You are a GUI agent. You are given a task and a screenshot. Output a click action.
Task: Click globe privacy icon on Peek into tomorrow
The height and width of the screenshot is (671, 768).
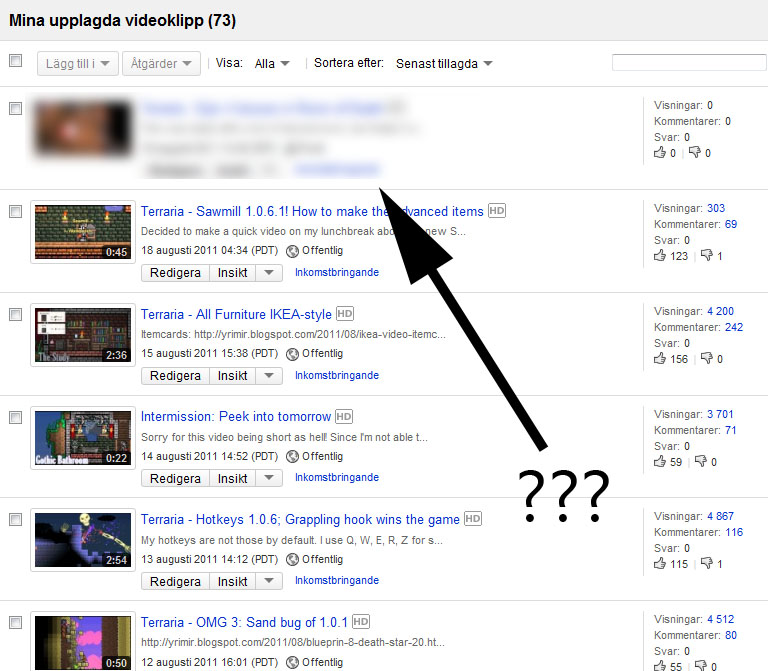pos(292,456)
